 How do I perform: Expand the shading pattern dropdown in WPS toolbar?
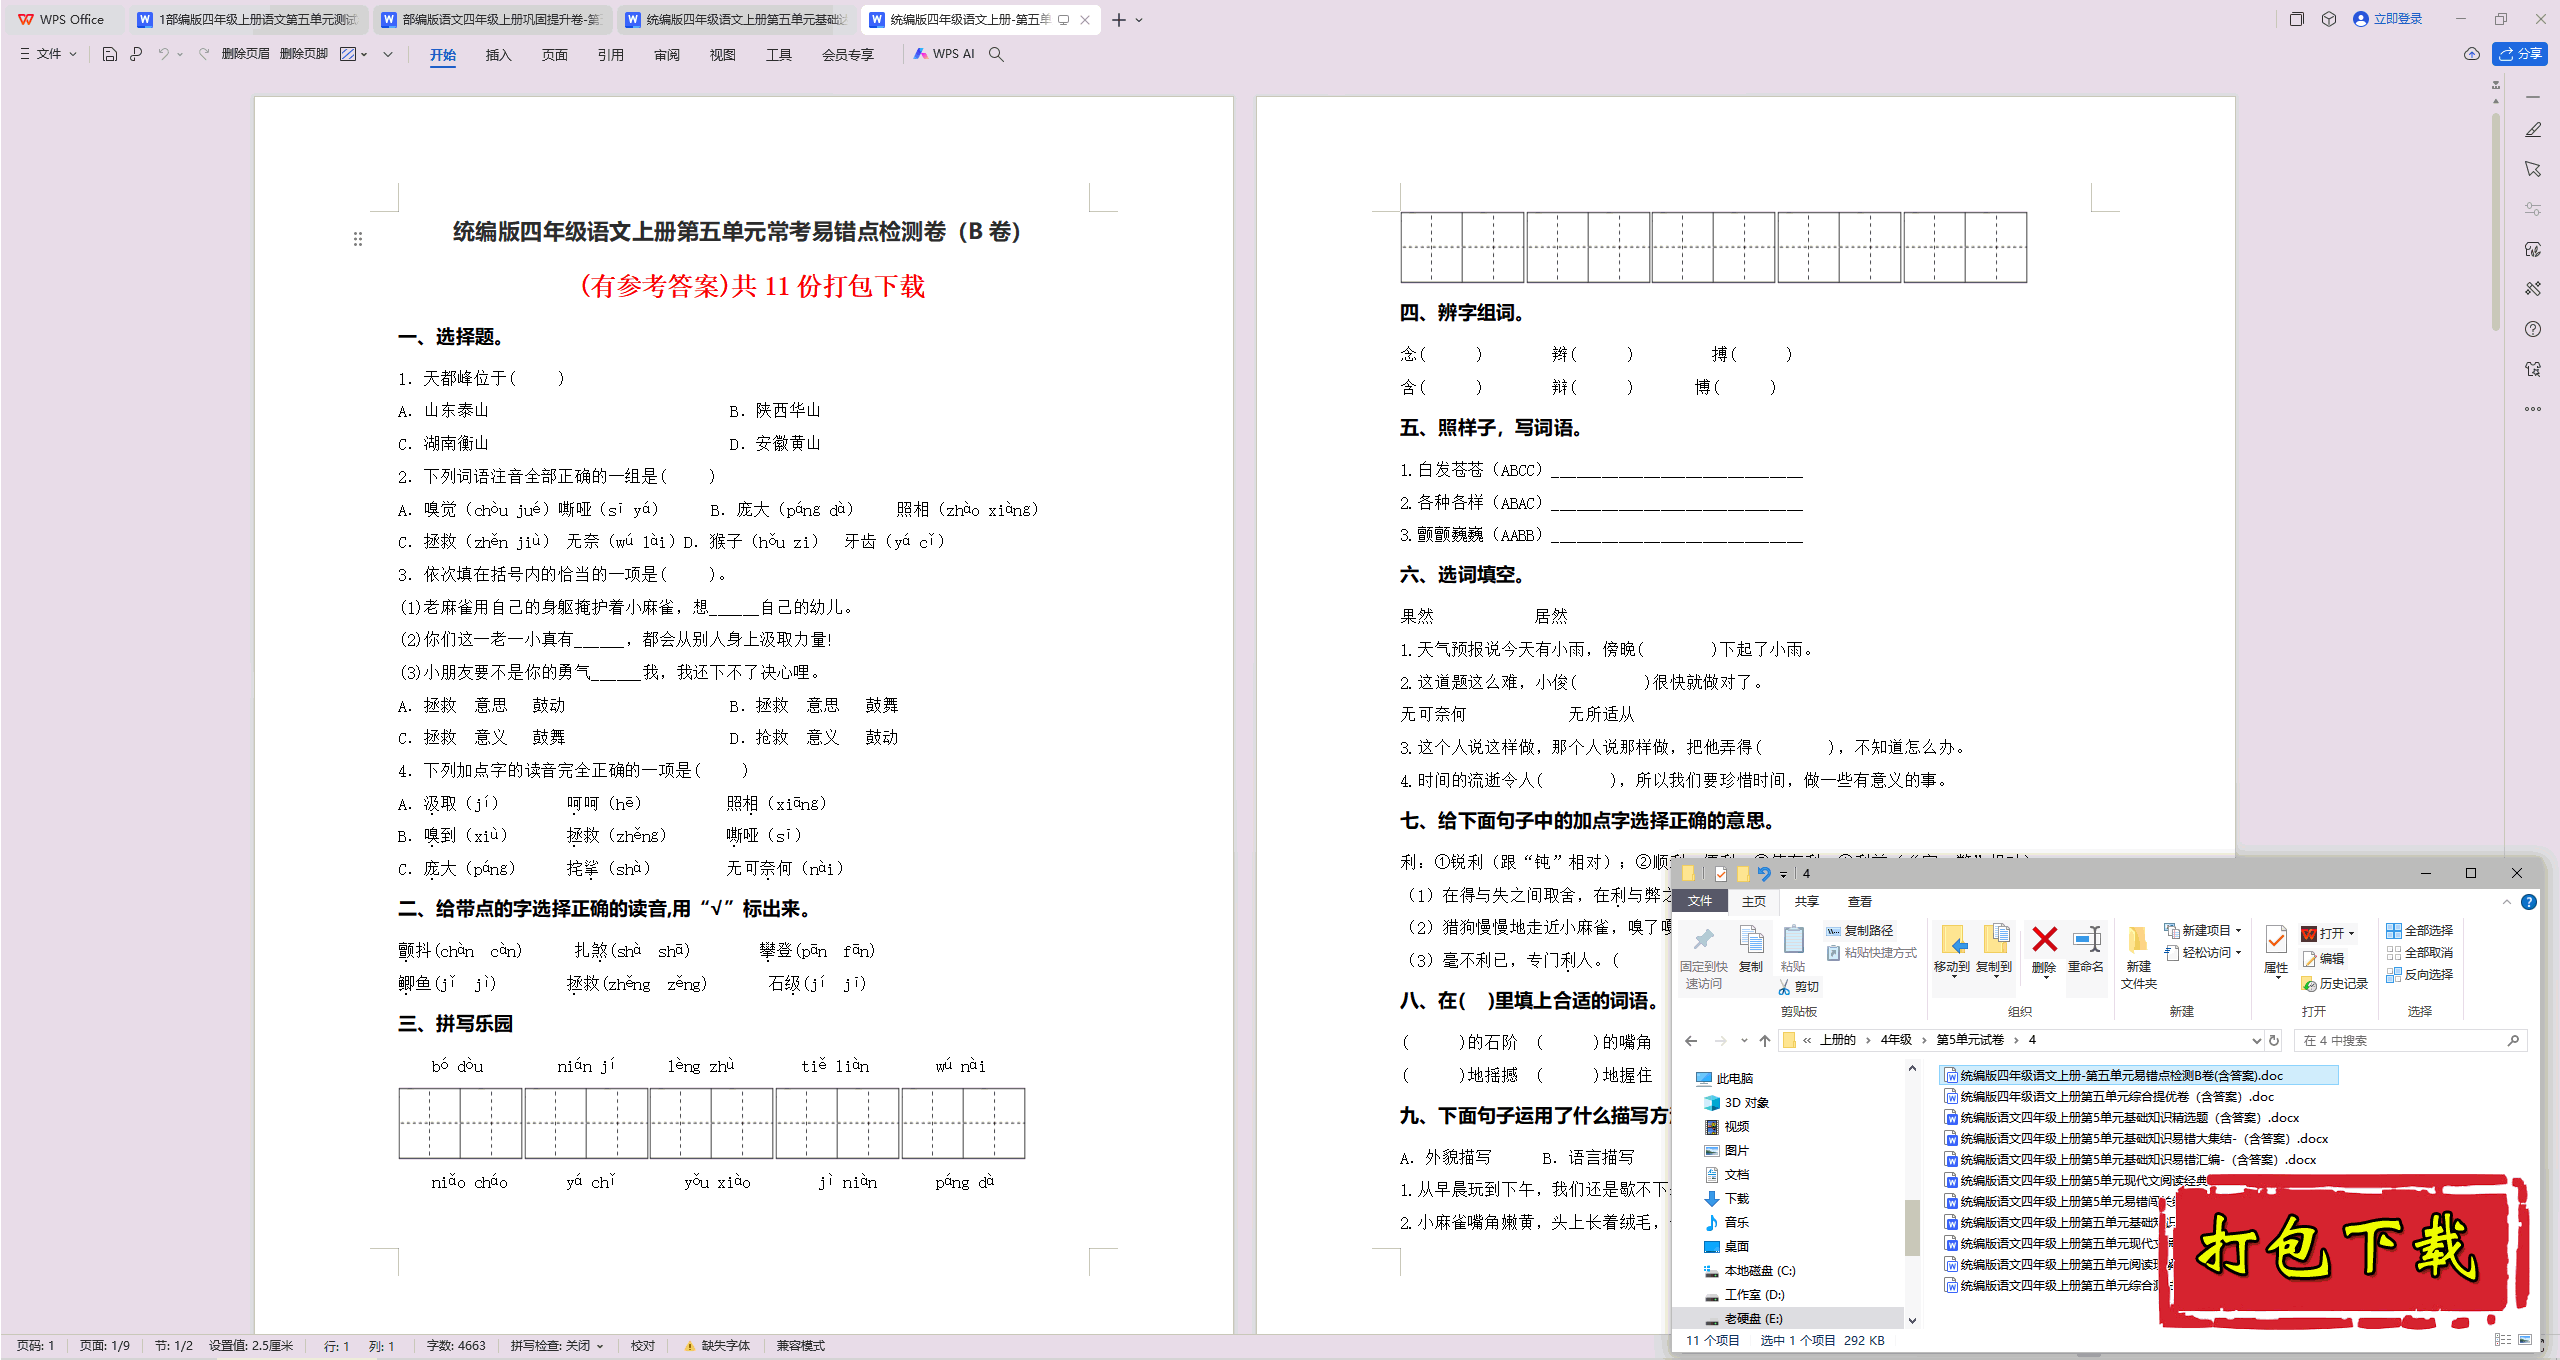pos(364,54)
